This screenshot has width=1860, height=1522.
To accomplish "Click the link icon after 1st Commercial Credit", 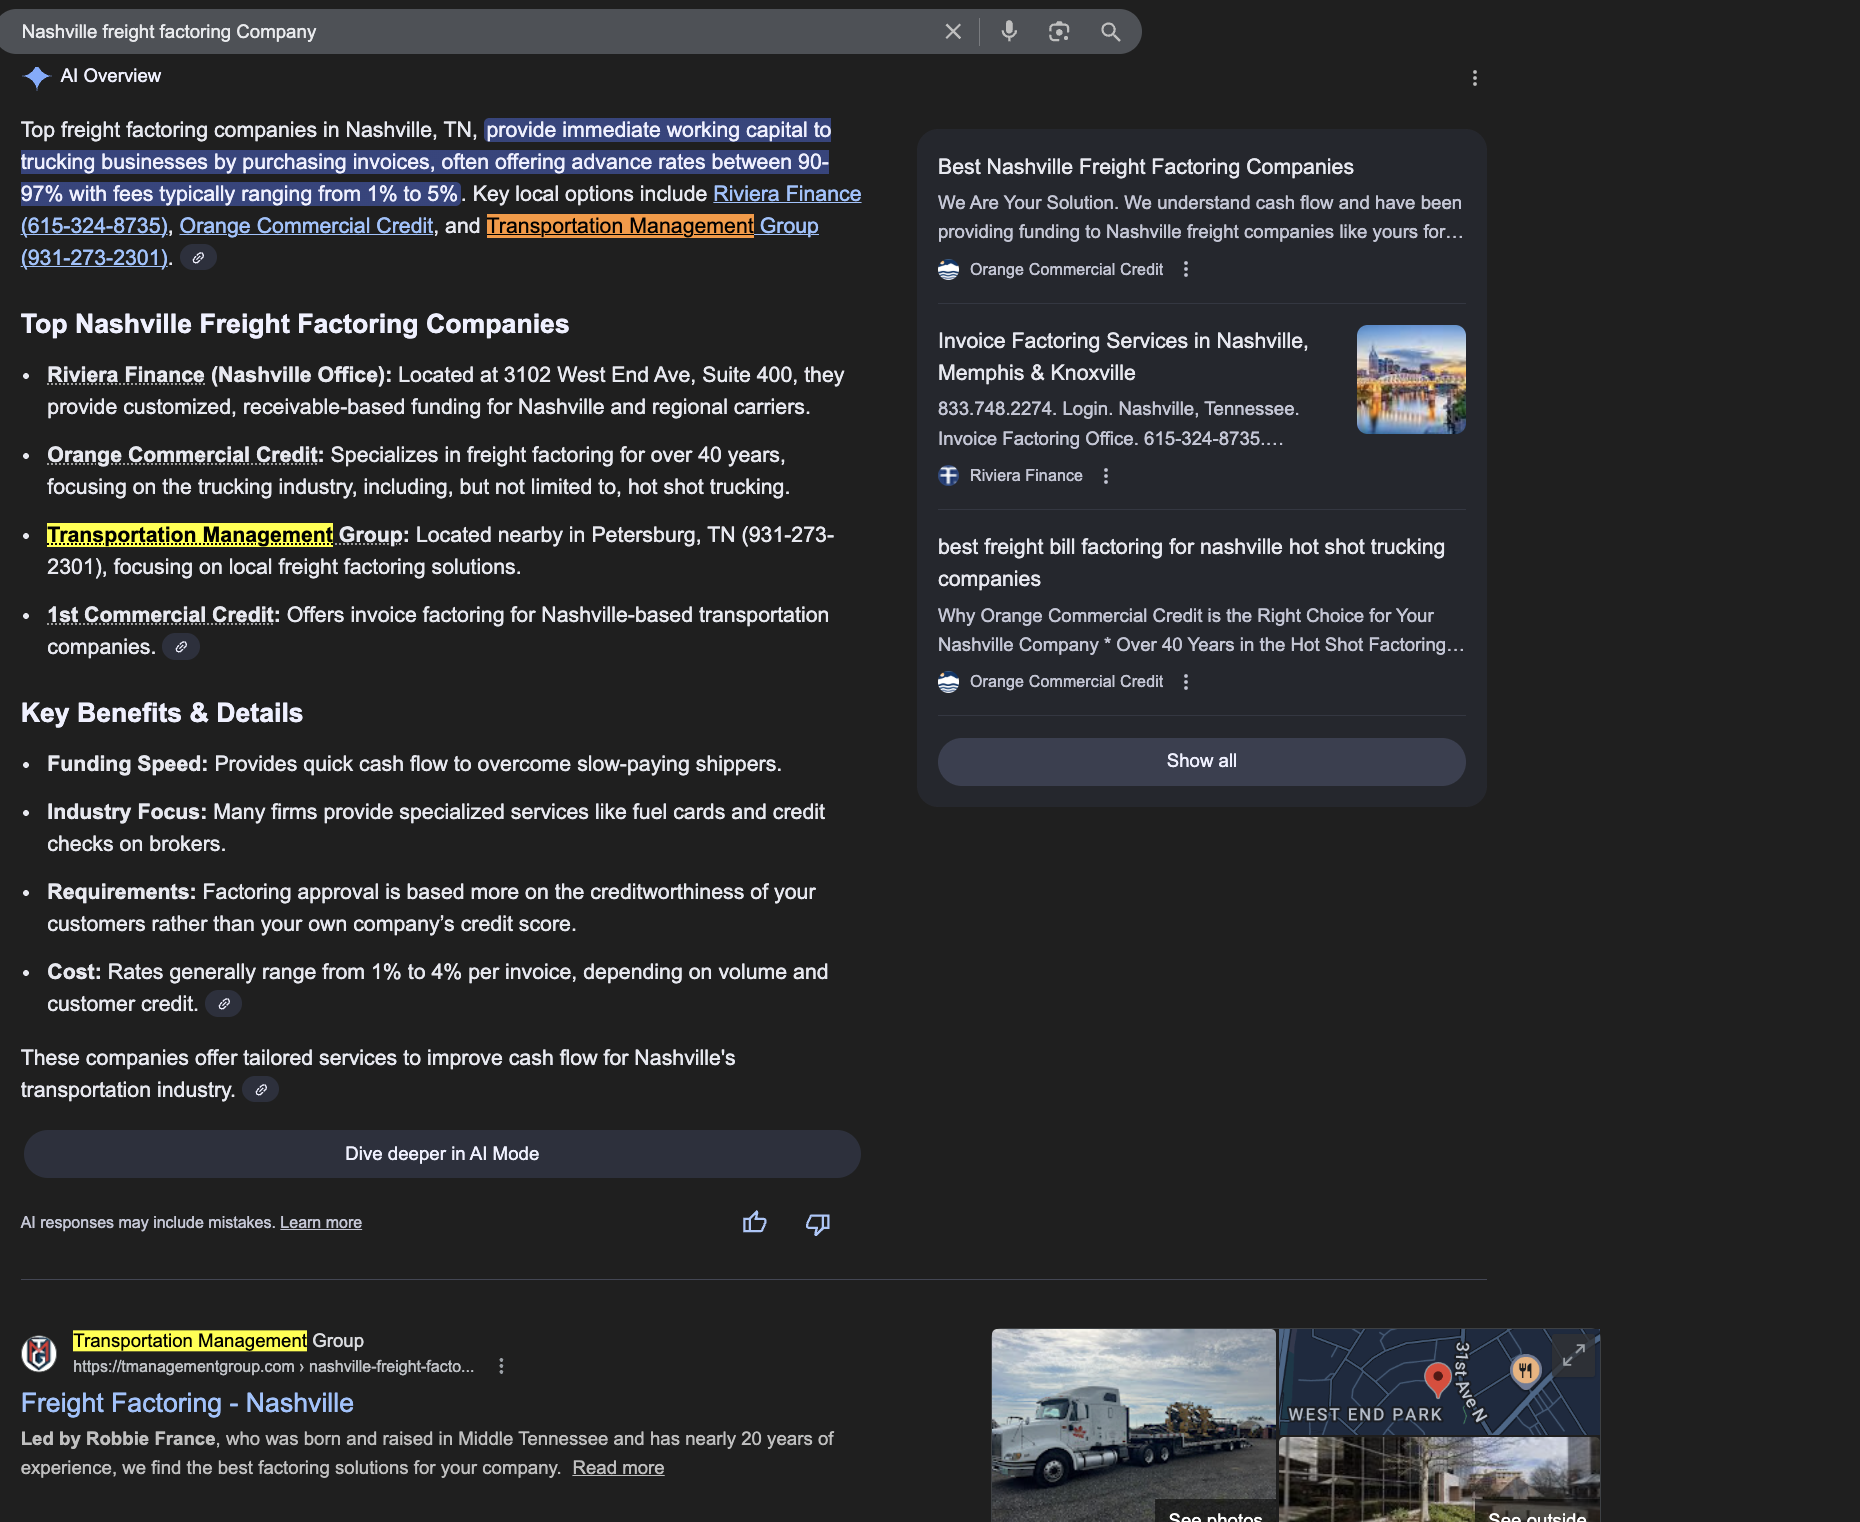I will 181,646.
